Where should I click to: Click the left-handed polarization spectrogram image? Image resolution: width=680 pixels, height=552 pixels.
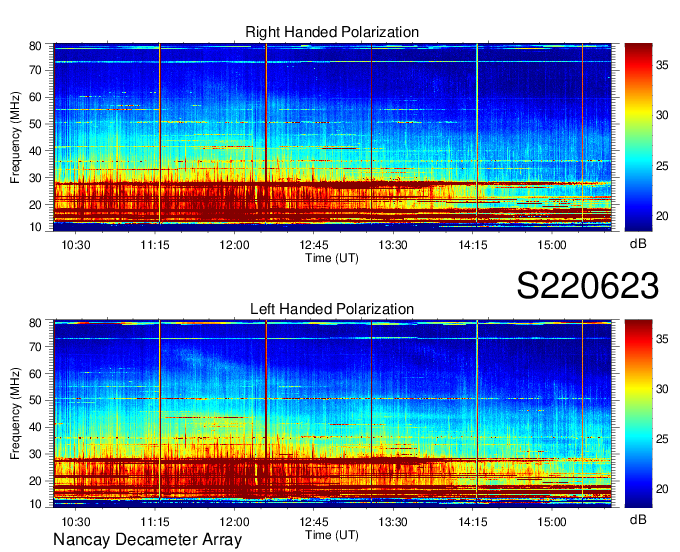(x=332, y=414)
